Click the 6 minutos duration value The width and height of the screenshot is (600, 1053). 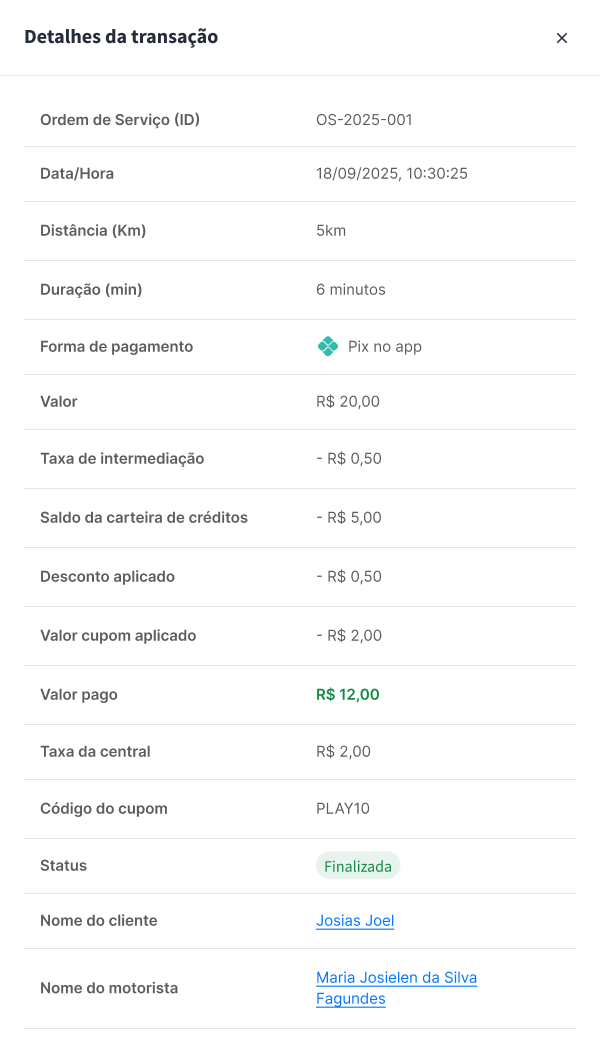[x=351, y=290]
